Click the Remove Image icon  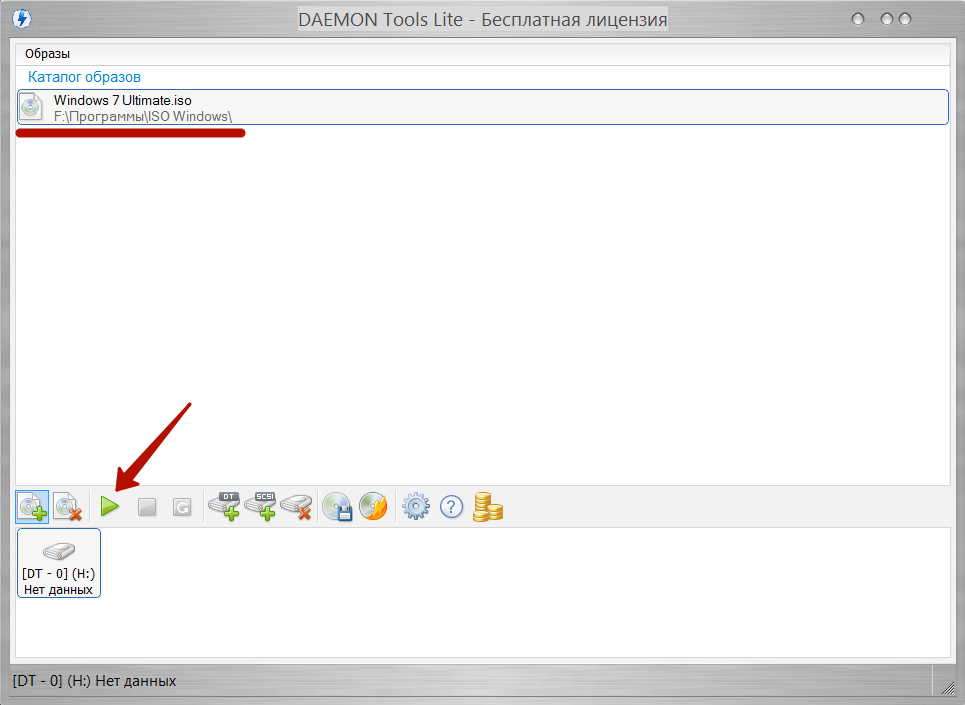pos(67,508)
